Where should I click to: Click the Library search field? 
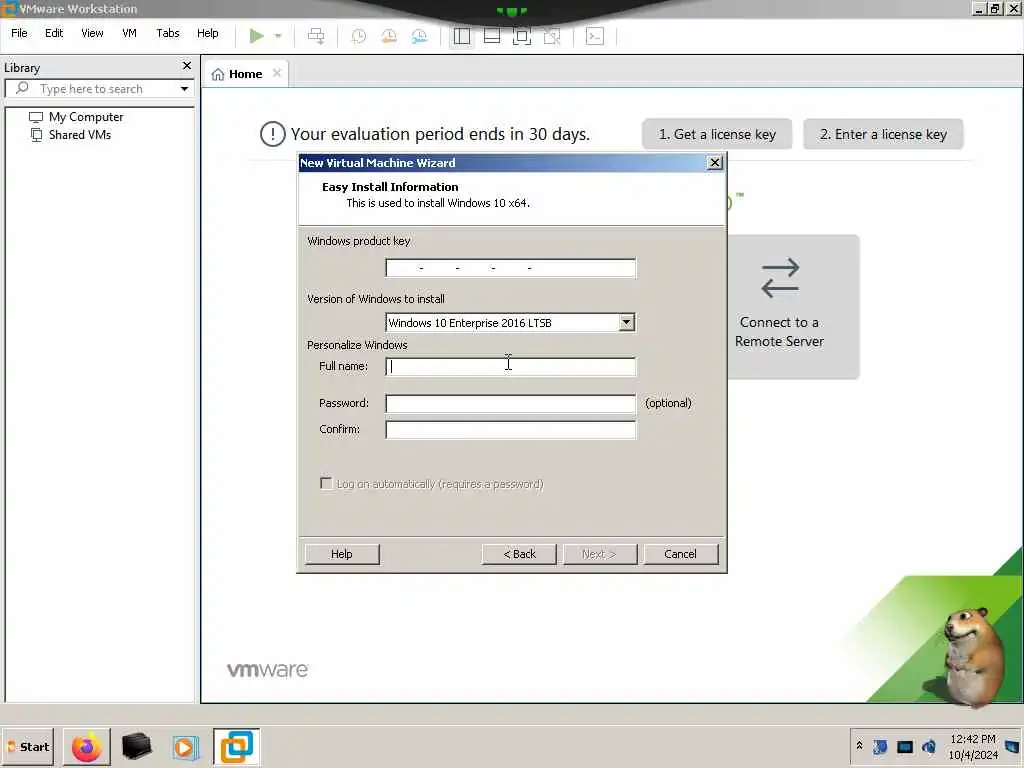click(x=99, y=89)
